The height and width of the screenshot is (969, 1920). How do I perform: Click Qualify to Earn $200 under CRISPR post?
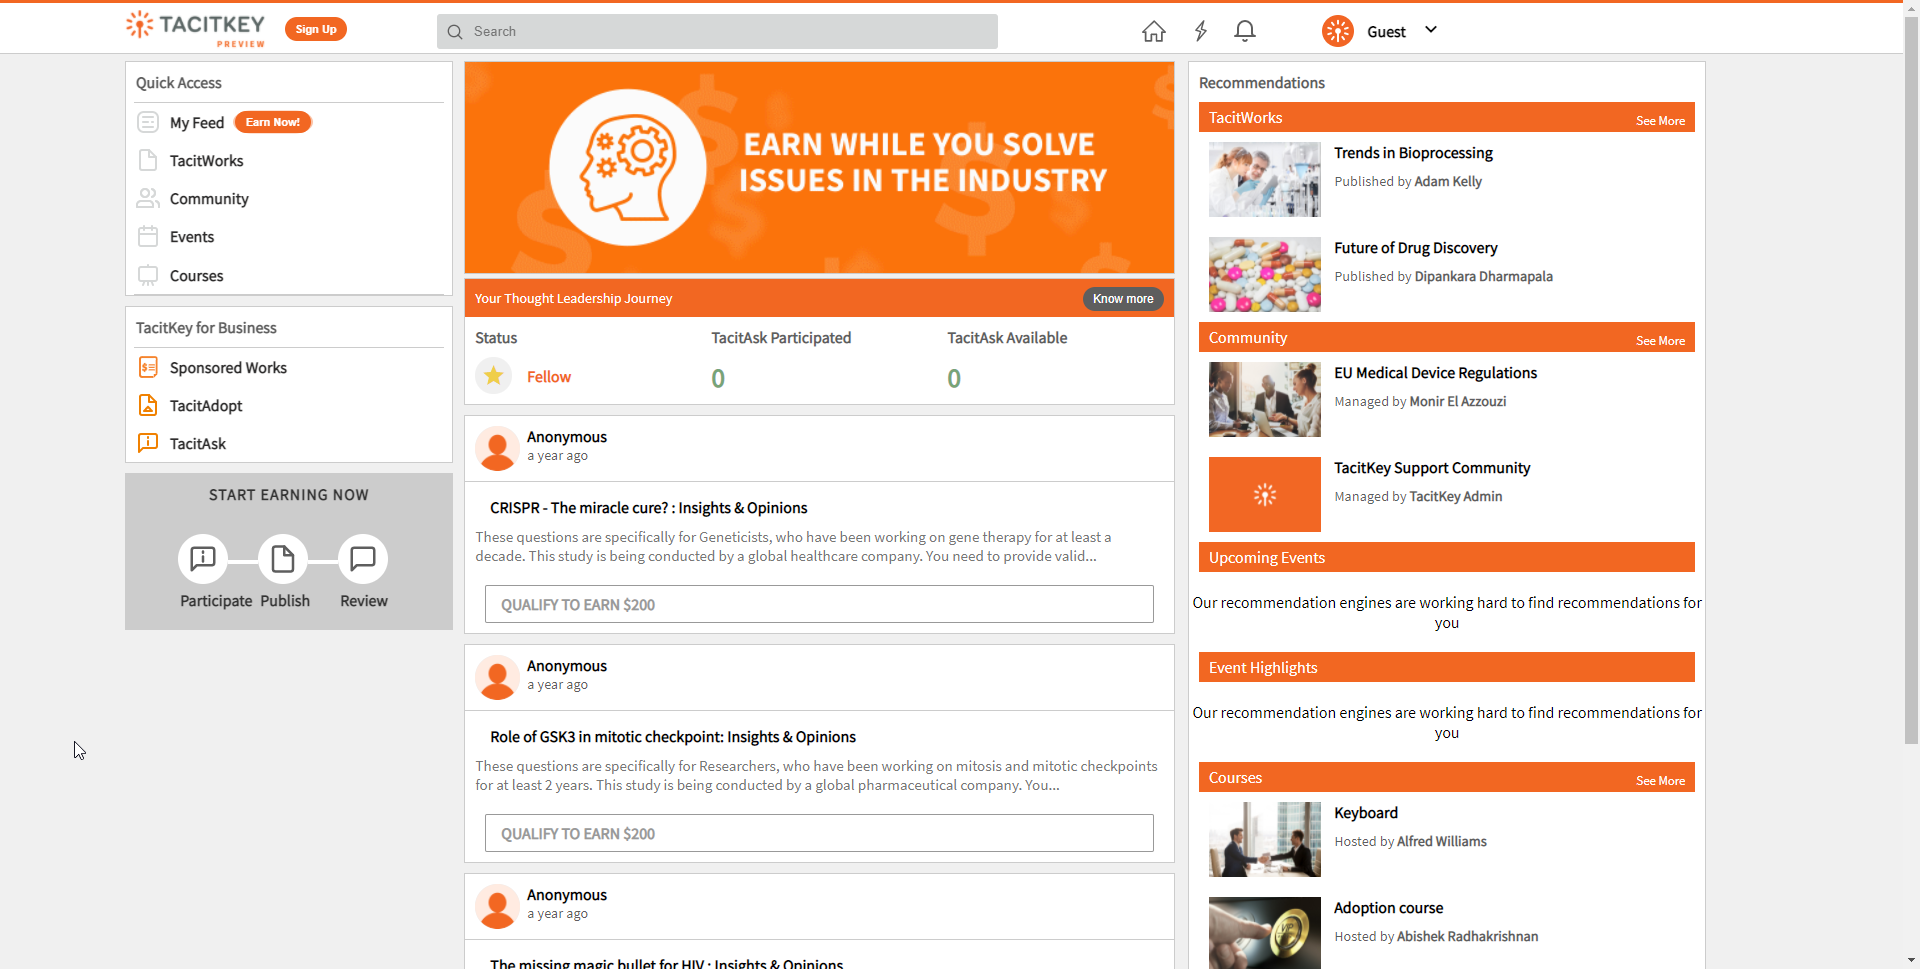819,604
